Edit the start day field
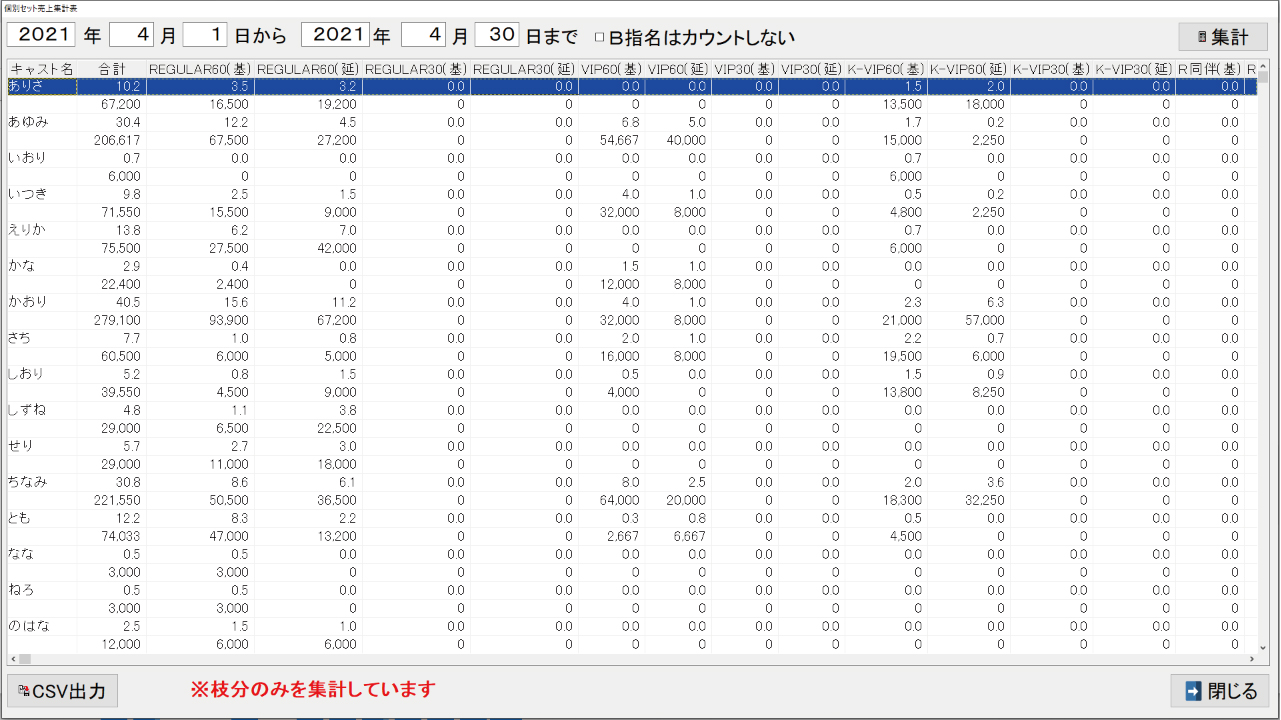 coord(205,35)
